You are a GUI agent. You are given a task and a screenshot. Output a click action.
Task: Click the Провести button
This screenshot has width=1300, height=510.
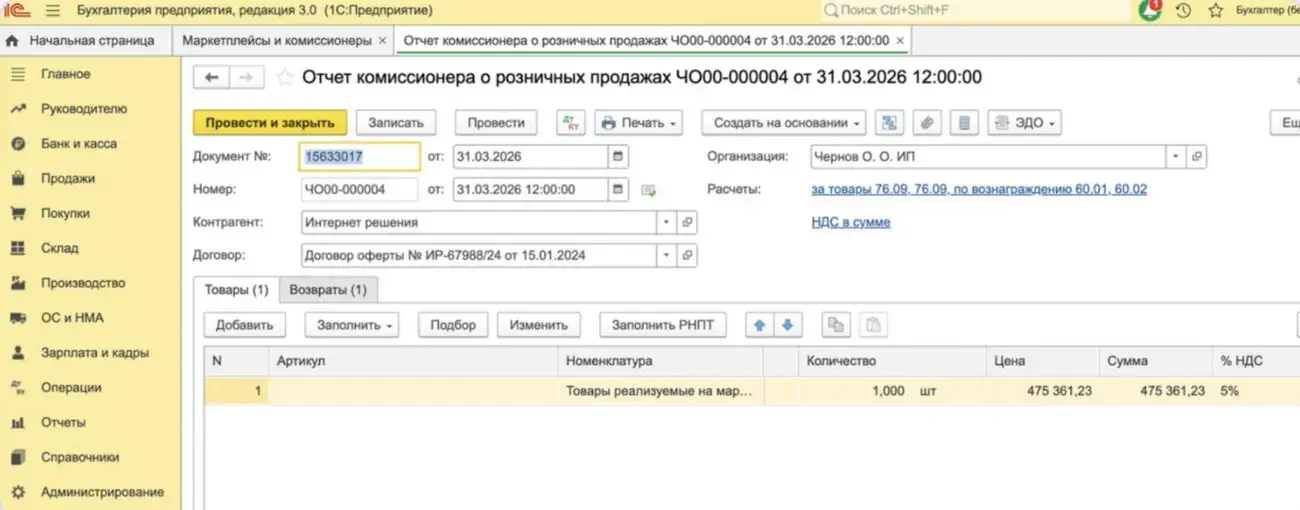click(496, 123)
